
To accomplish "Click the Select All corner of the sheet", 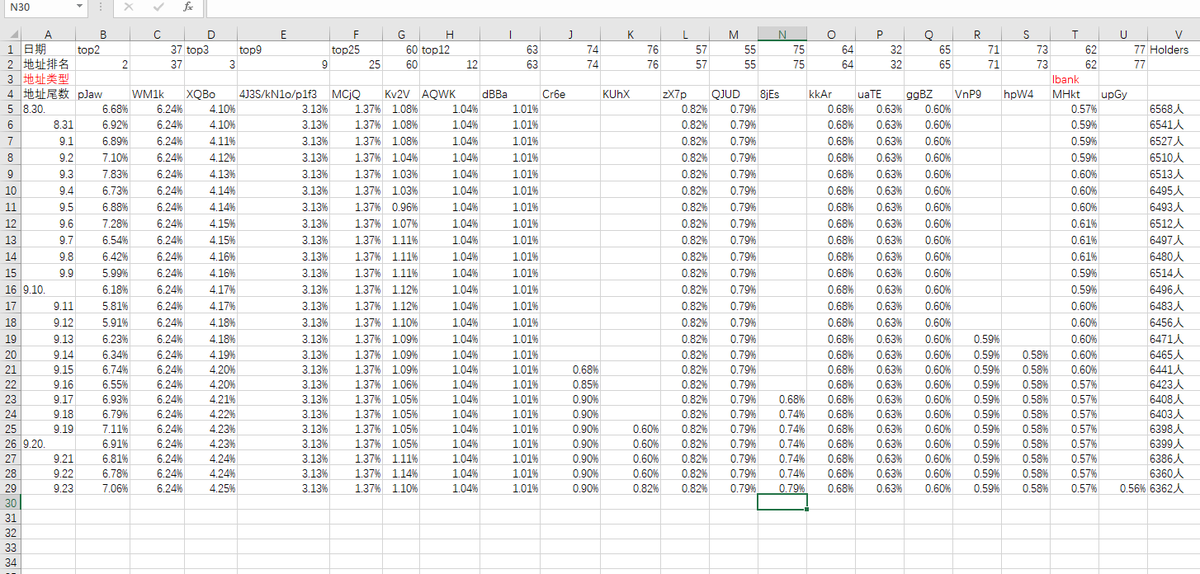I will point(10,35).
